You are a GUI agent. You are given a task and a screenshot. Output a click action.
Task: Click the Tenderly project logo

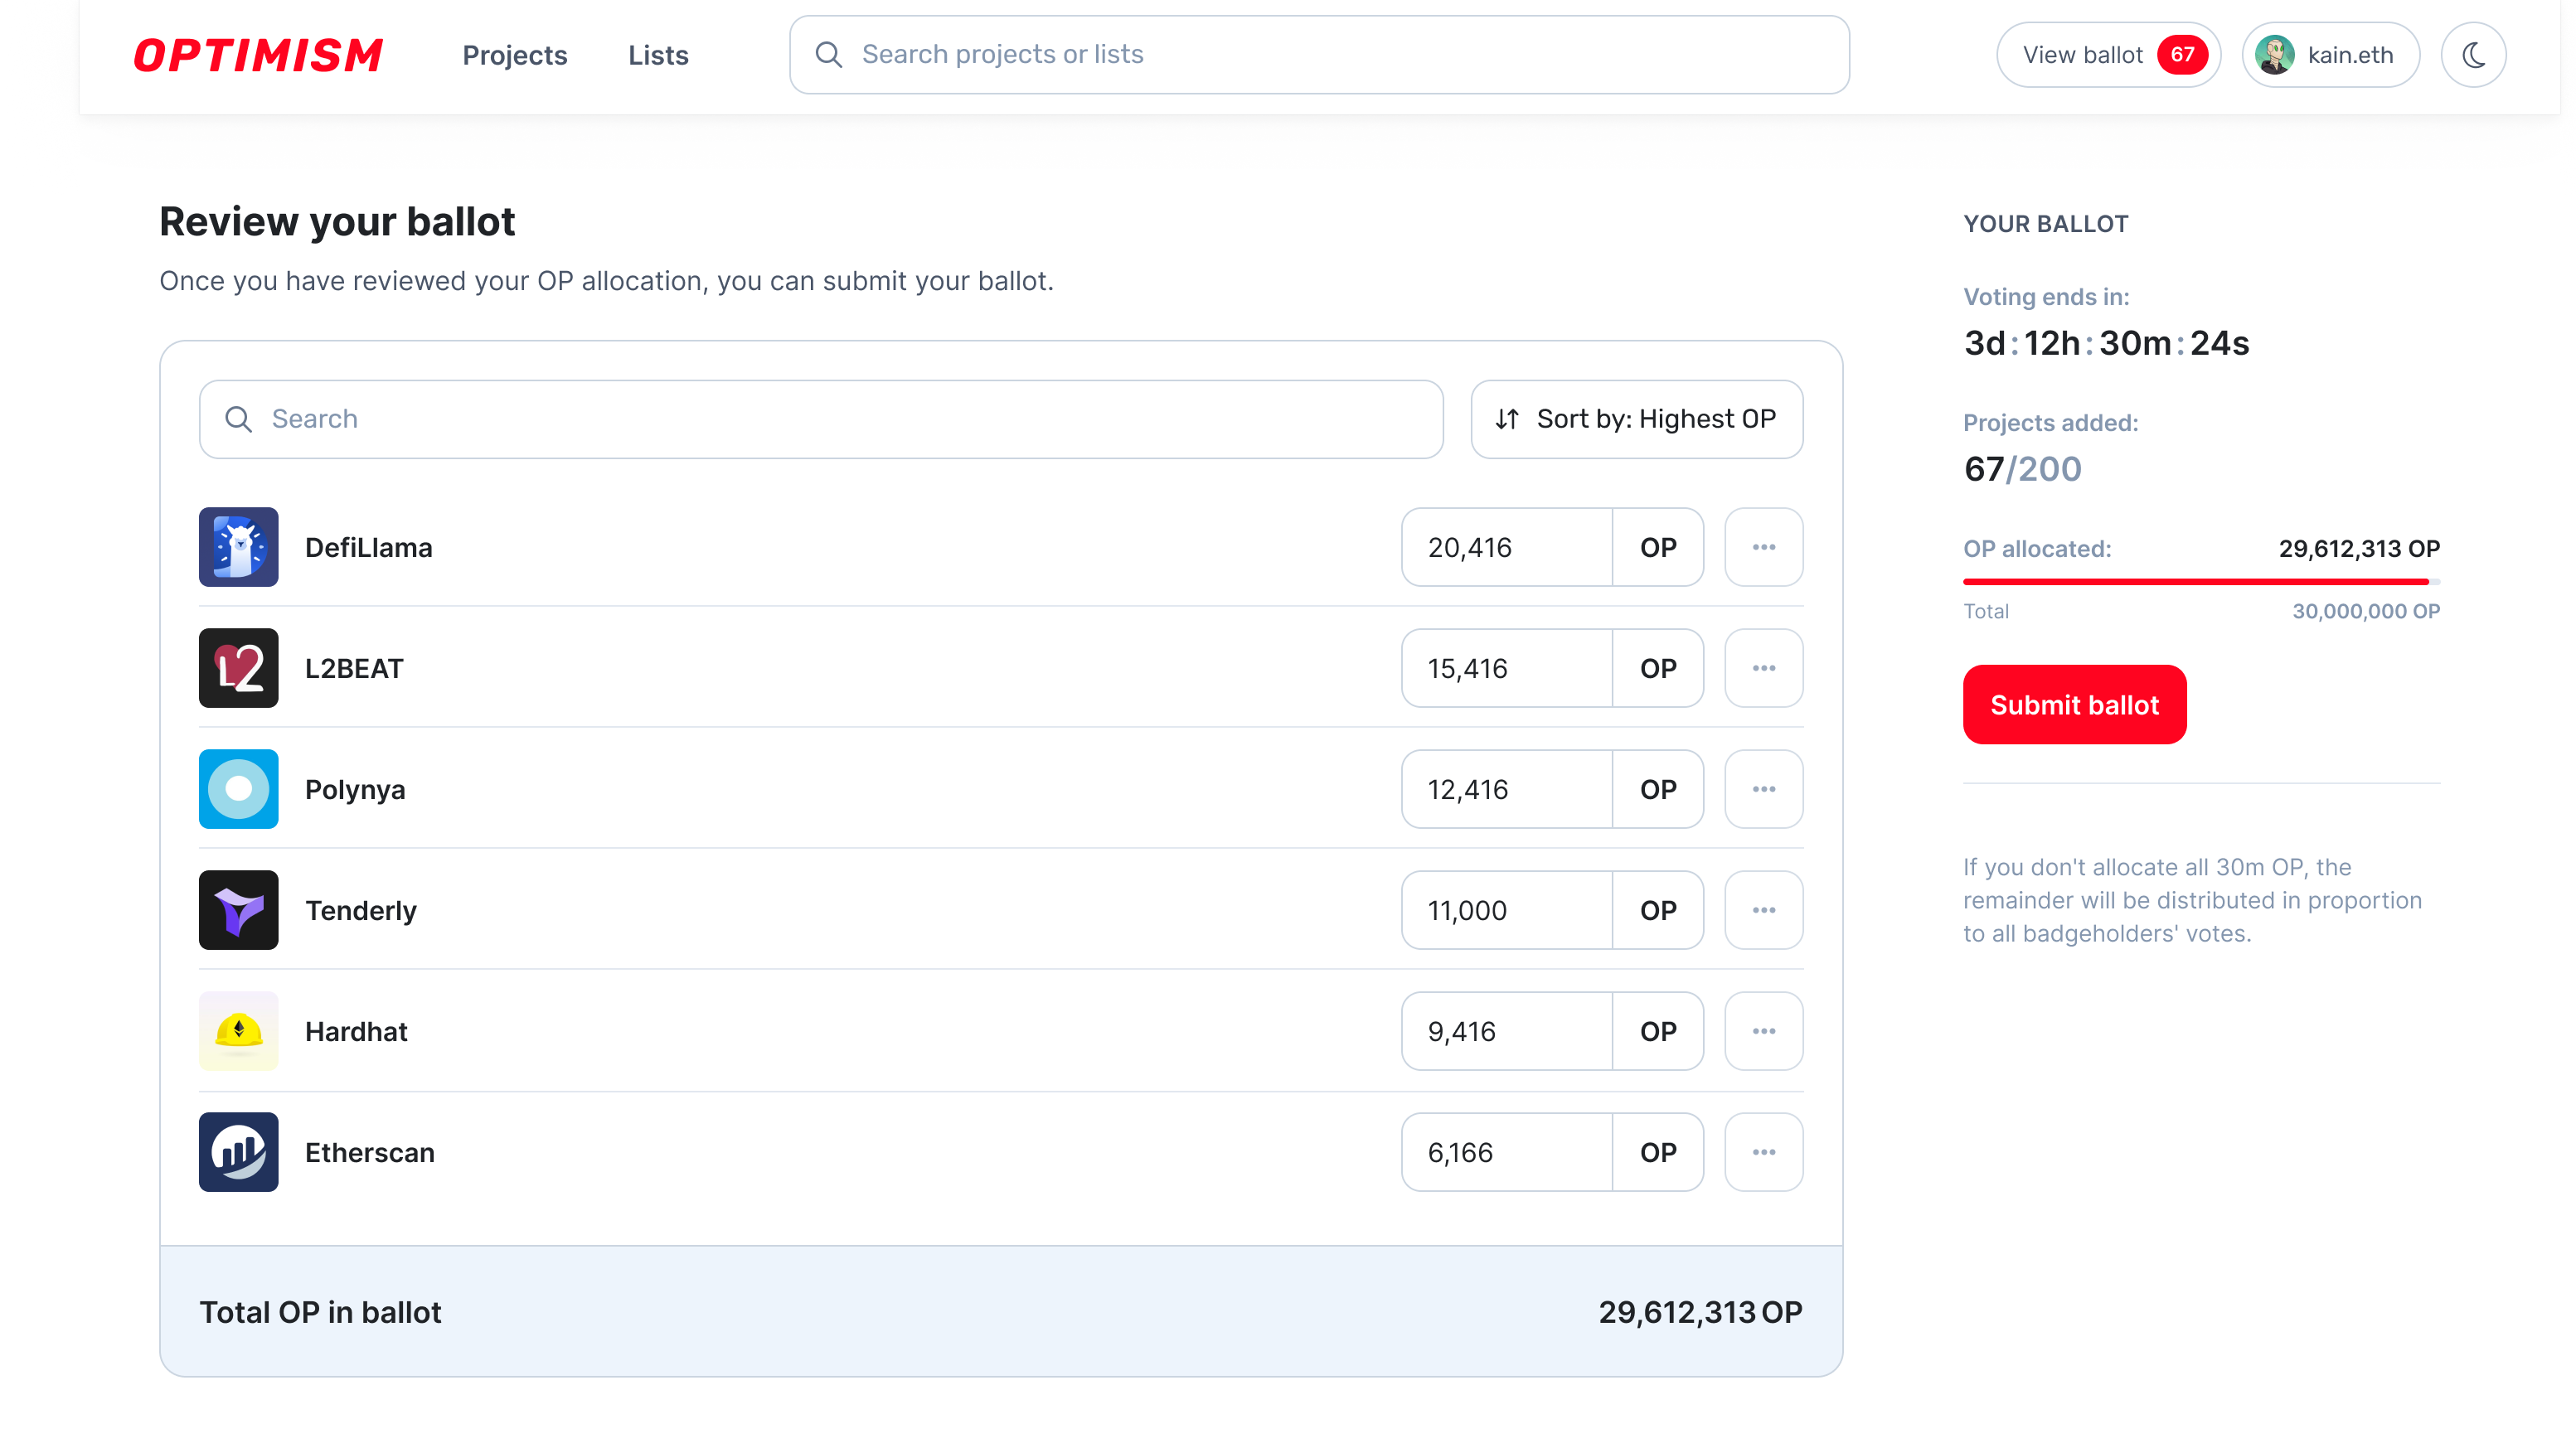(238, 910)
